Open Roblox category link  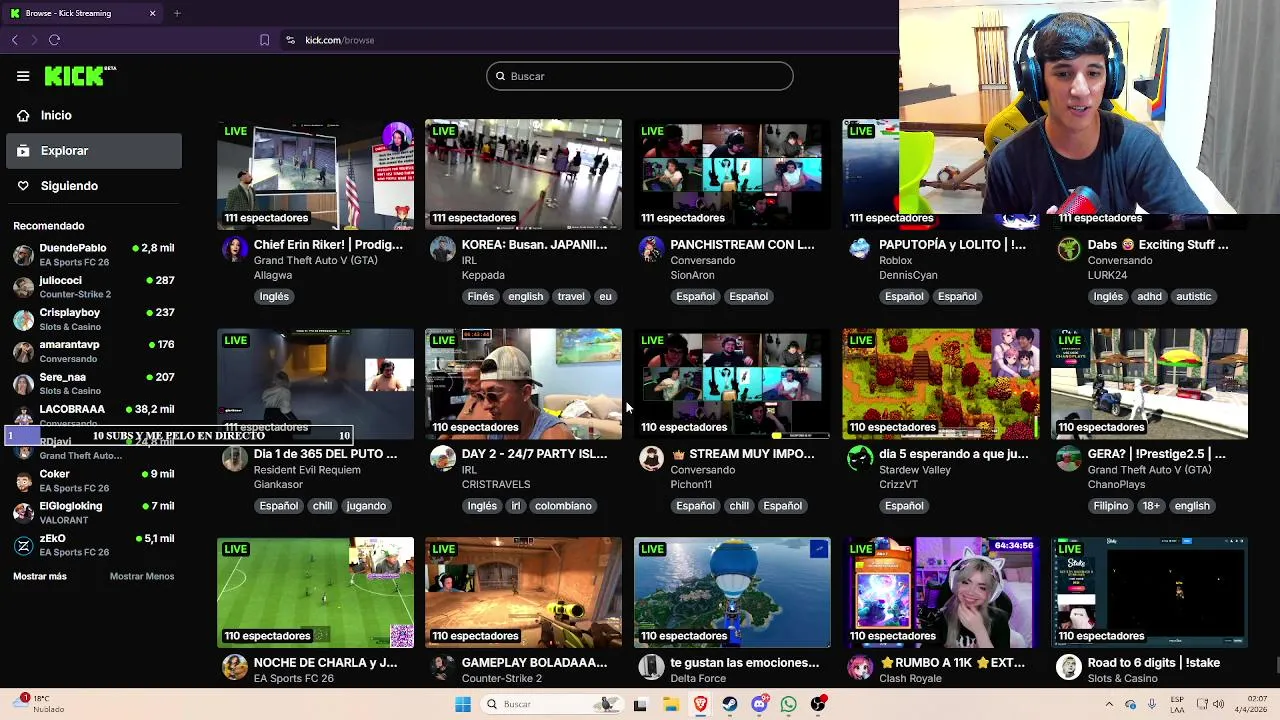[x=896, y=260]
